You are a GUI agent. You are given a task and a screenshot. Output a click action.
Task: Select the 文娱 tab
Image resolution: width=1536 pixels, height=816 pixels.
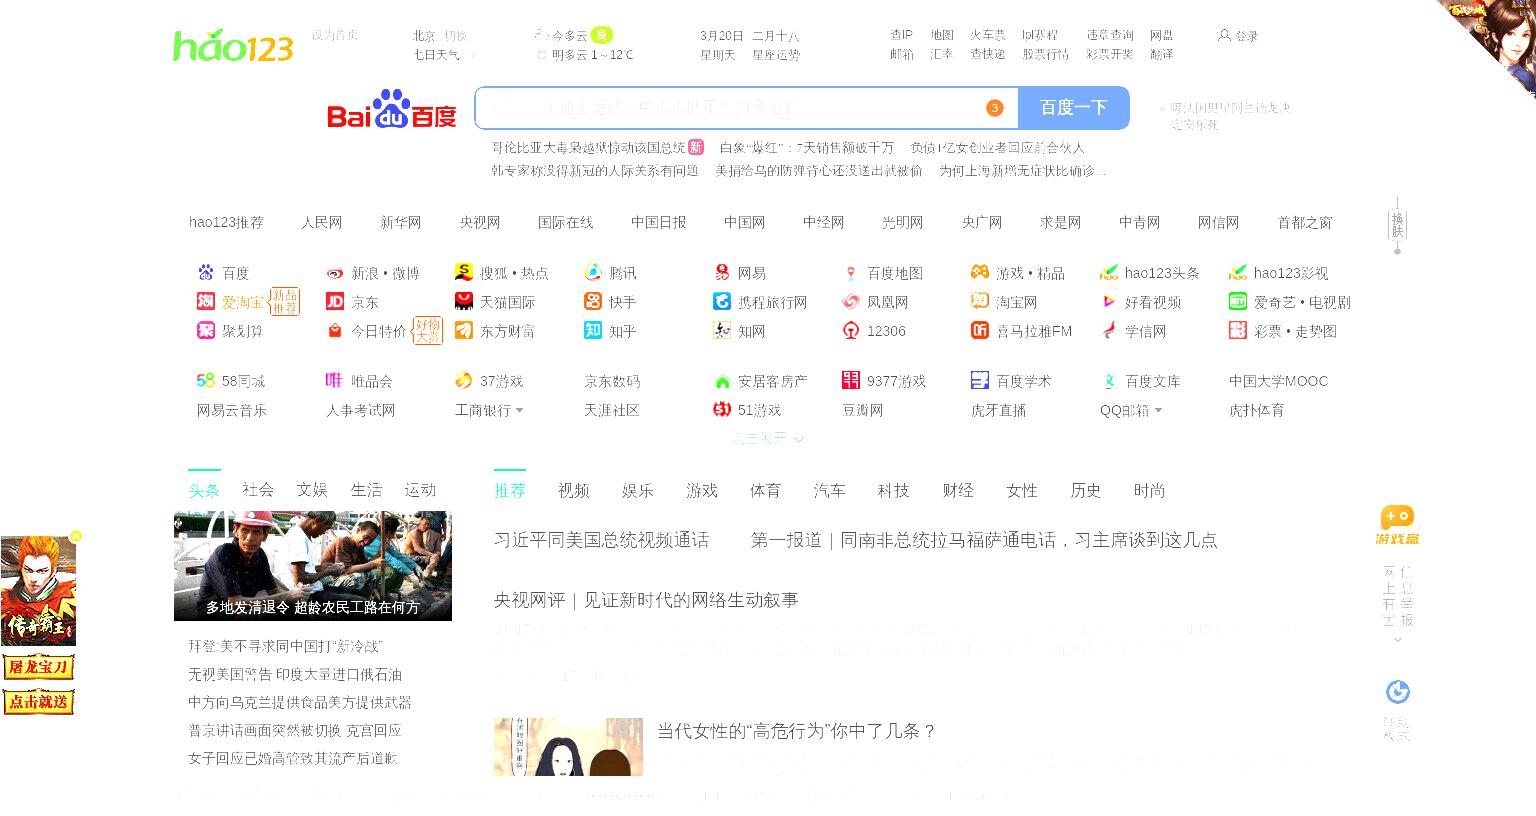pyautogui.click(x=312, y=490)
